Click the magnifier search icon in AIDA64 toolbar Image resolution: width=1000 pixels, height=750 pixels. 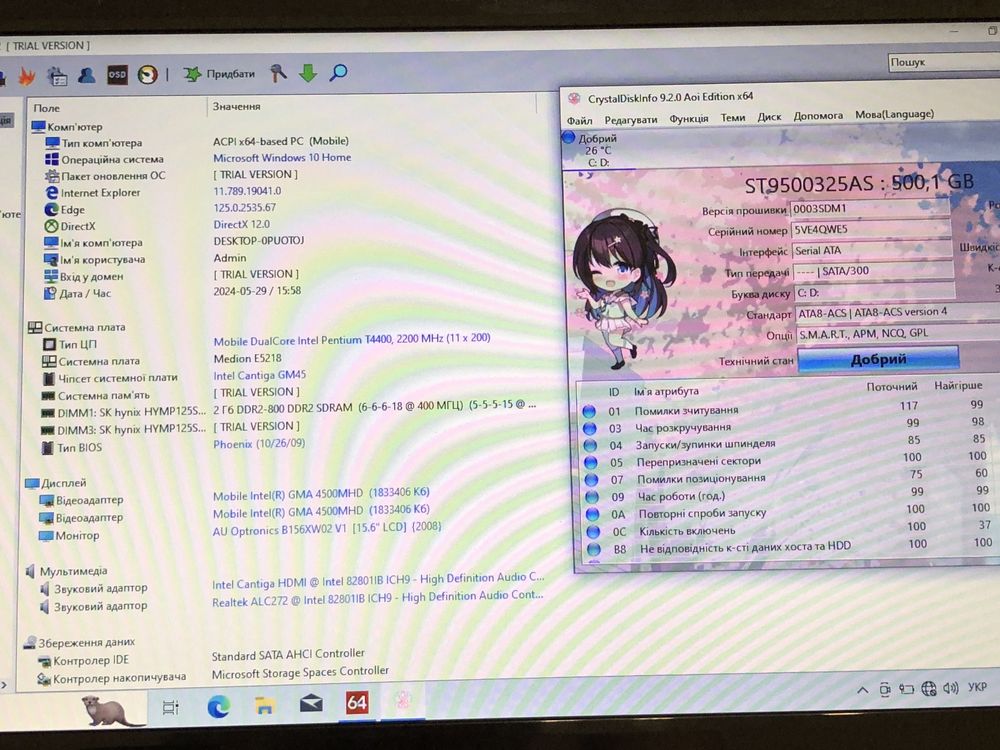coord(338,72)
